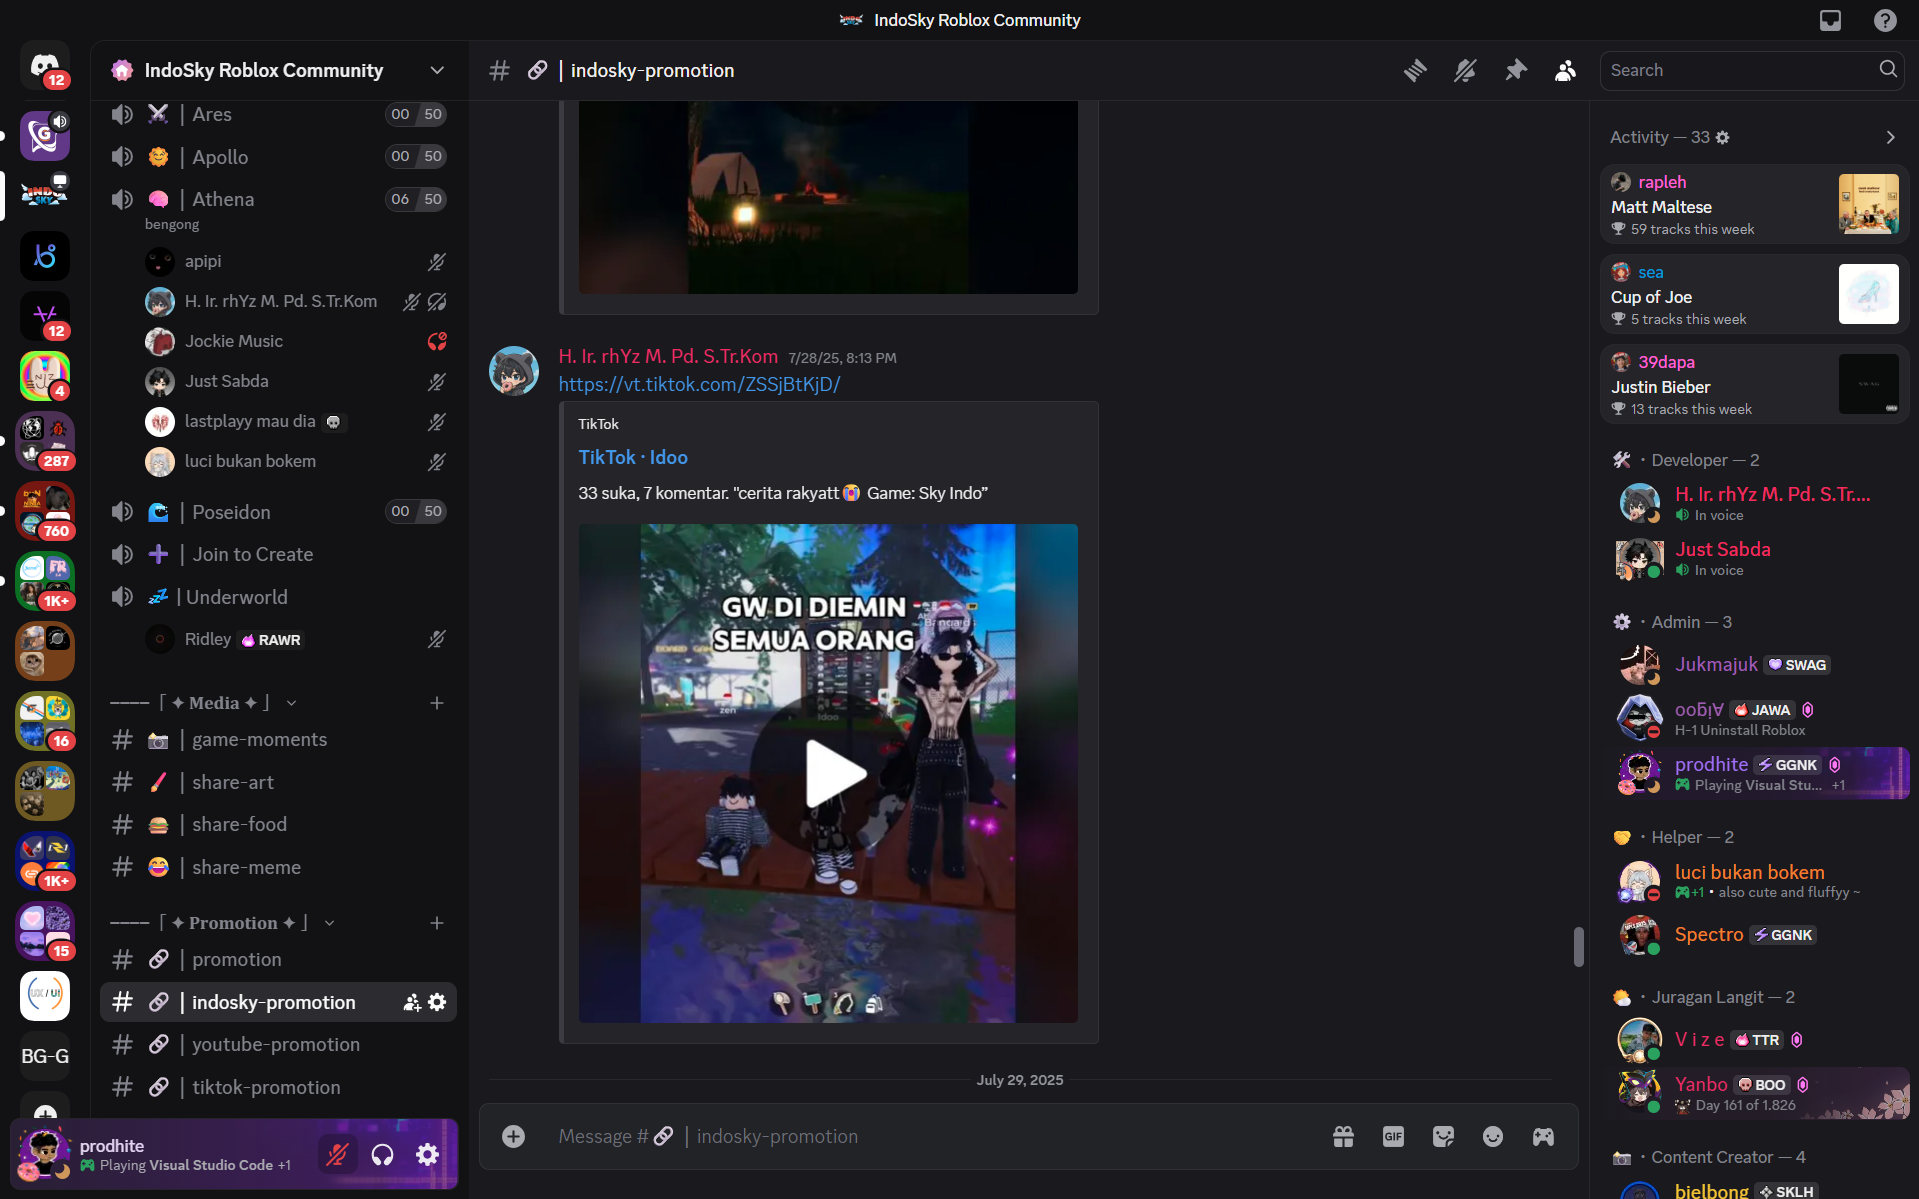Viewport: 1919px width, 1199px height.
Task: Join the Poseidon voice channel
Action: pos(278,512)
